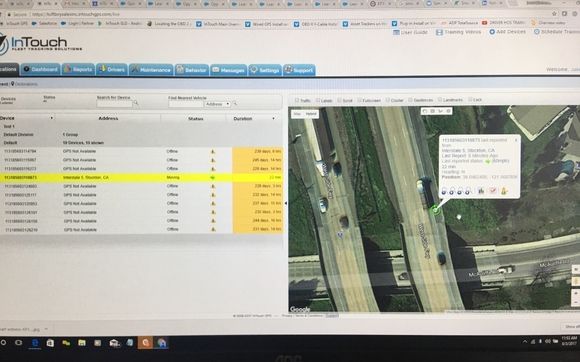The width and height of the screenshot is (580, 362).
Task: Switch map to Map view
Action: click(x=297, y=114)
